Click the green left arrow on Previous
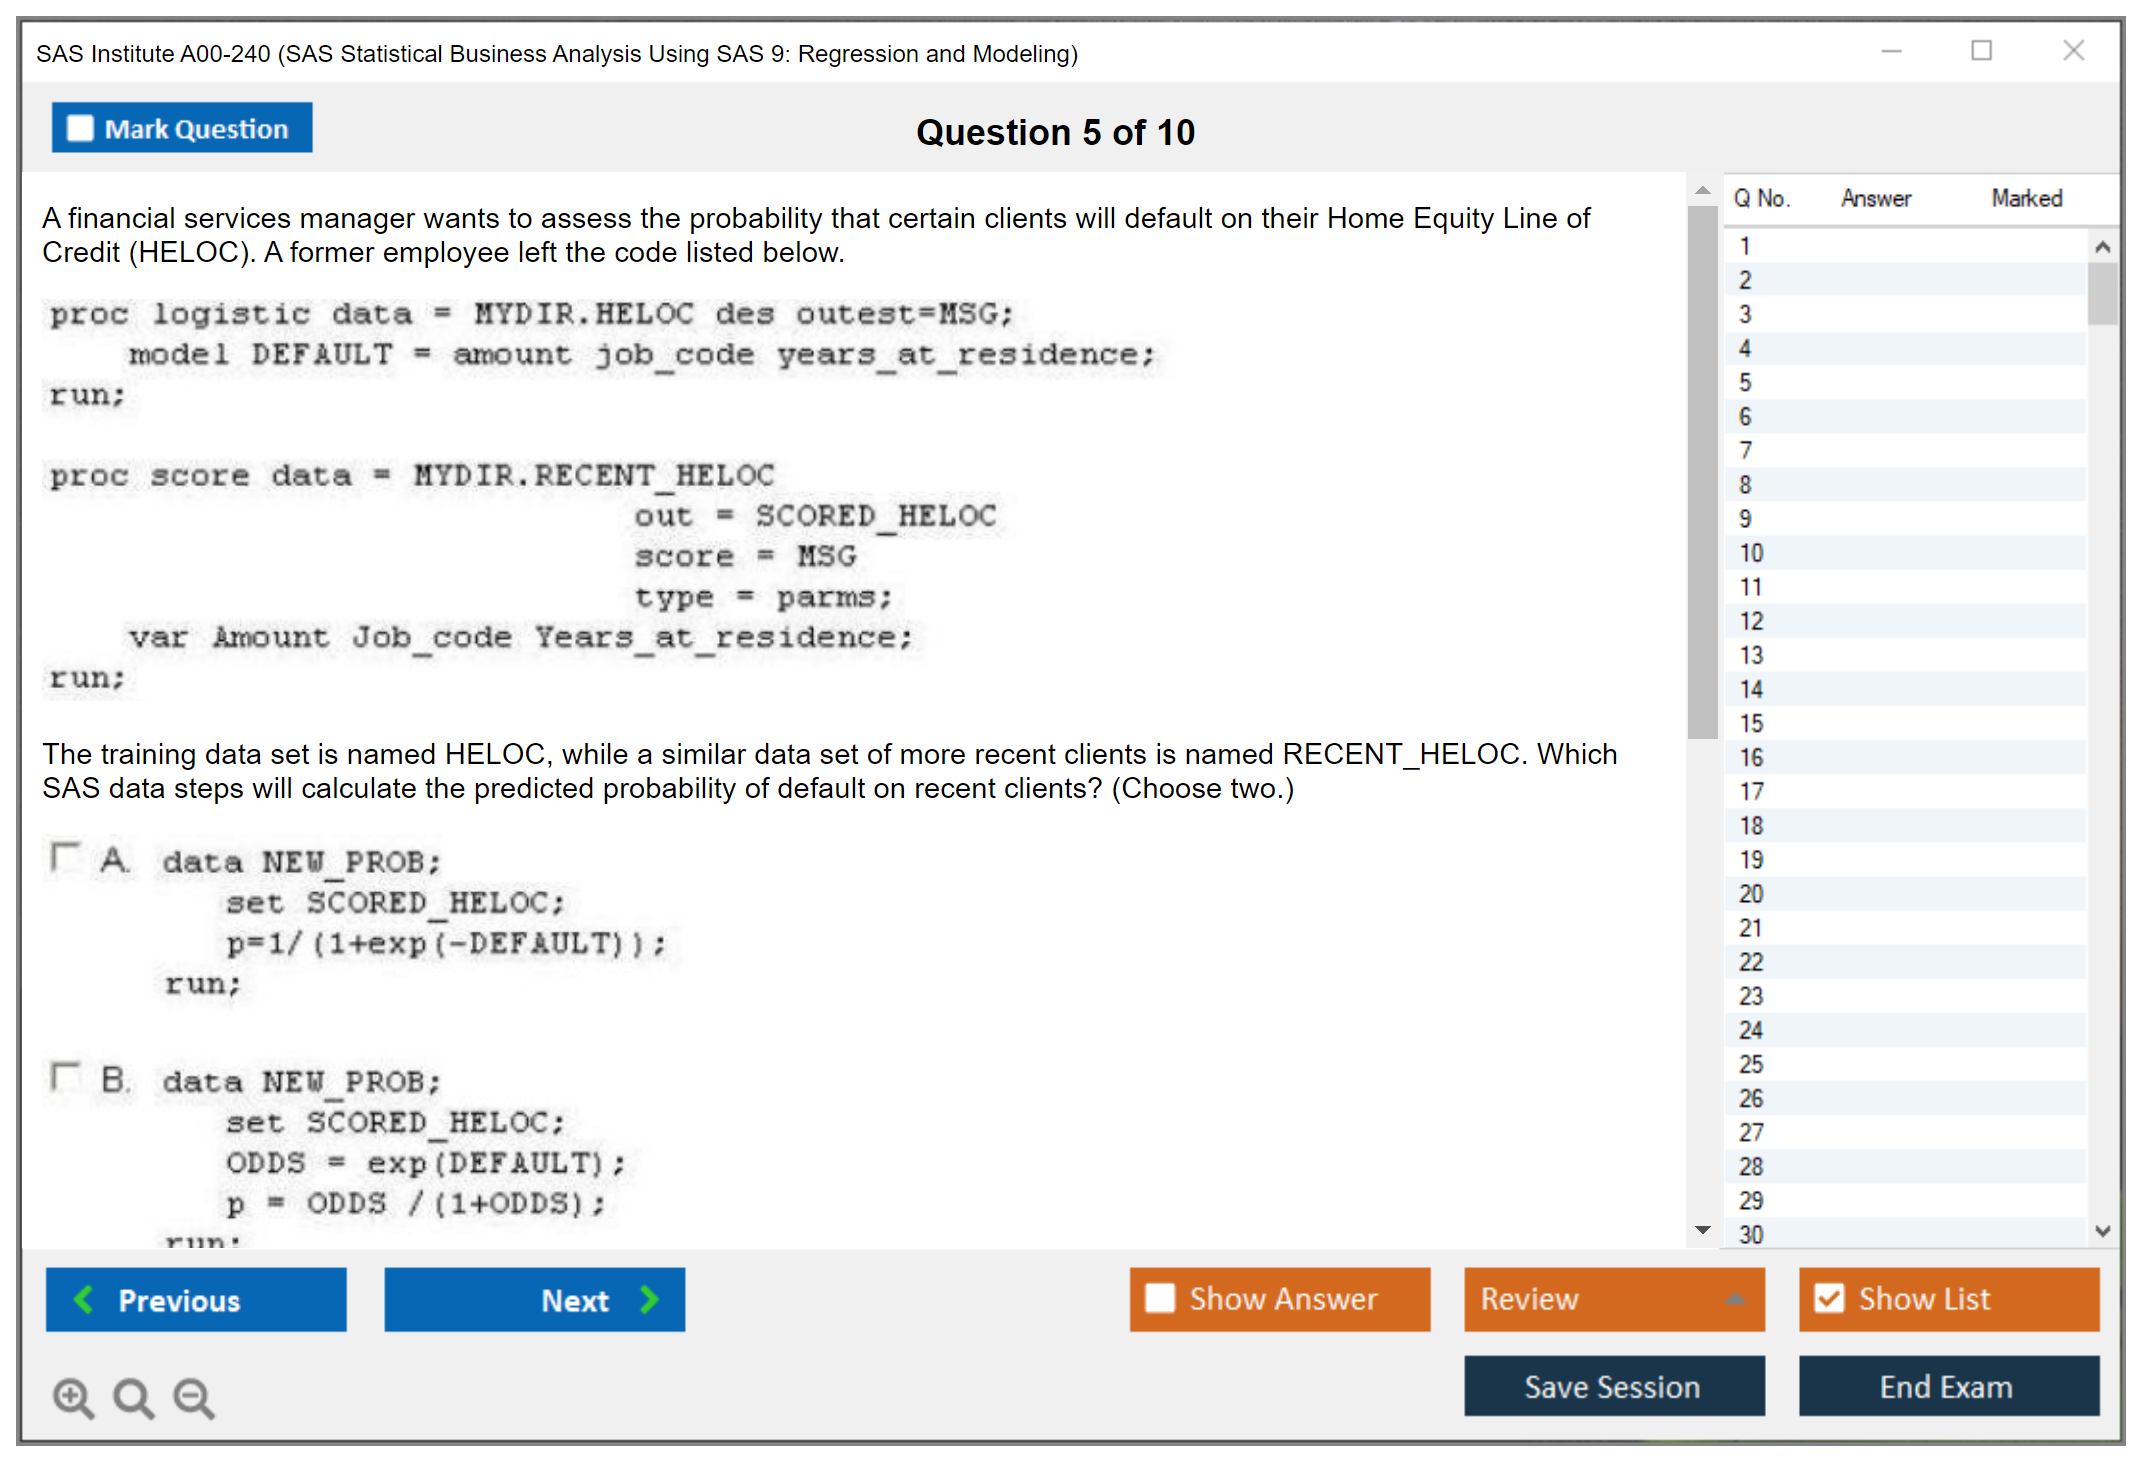Viewport: 2150px width, 1470px height. 84,1299
